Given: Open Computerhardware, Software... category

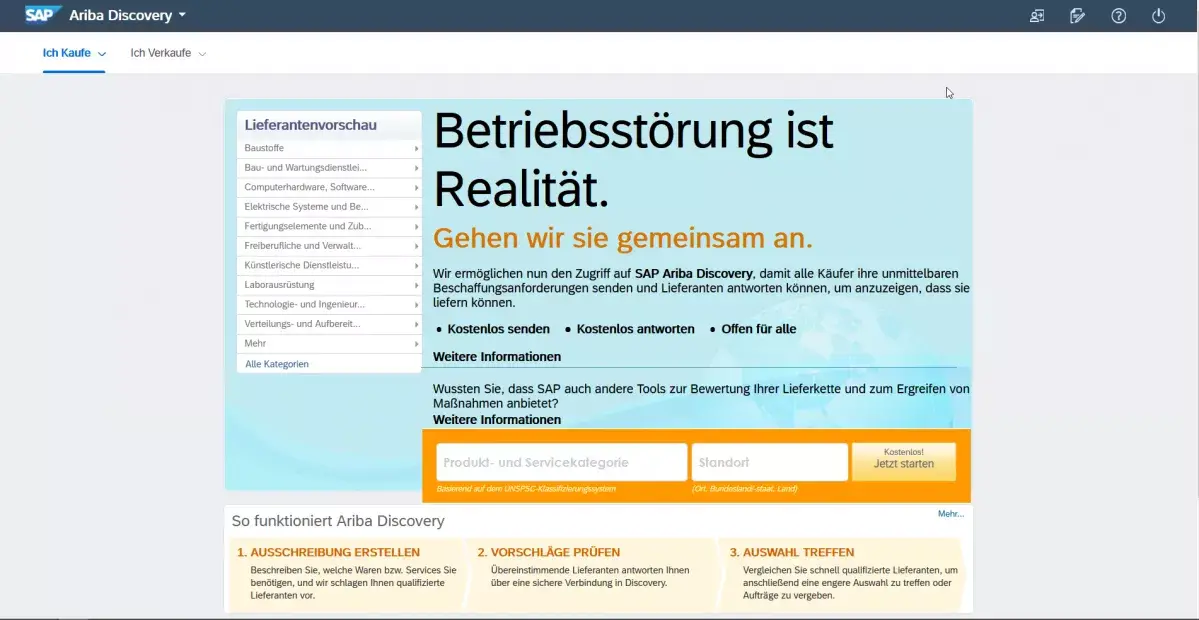Looking at the screenshot, I should point(329,187).
